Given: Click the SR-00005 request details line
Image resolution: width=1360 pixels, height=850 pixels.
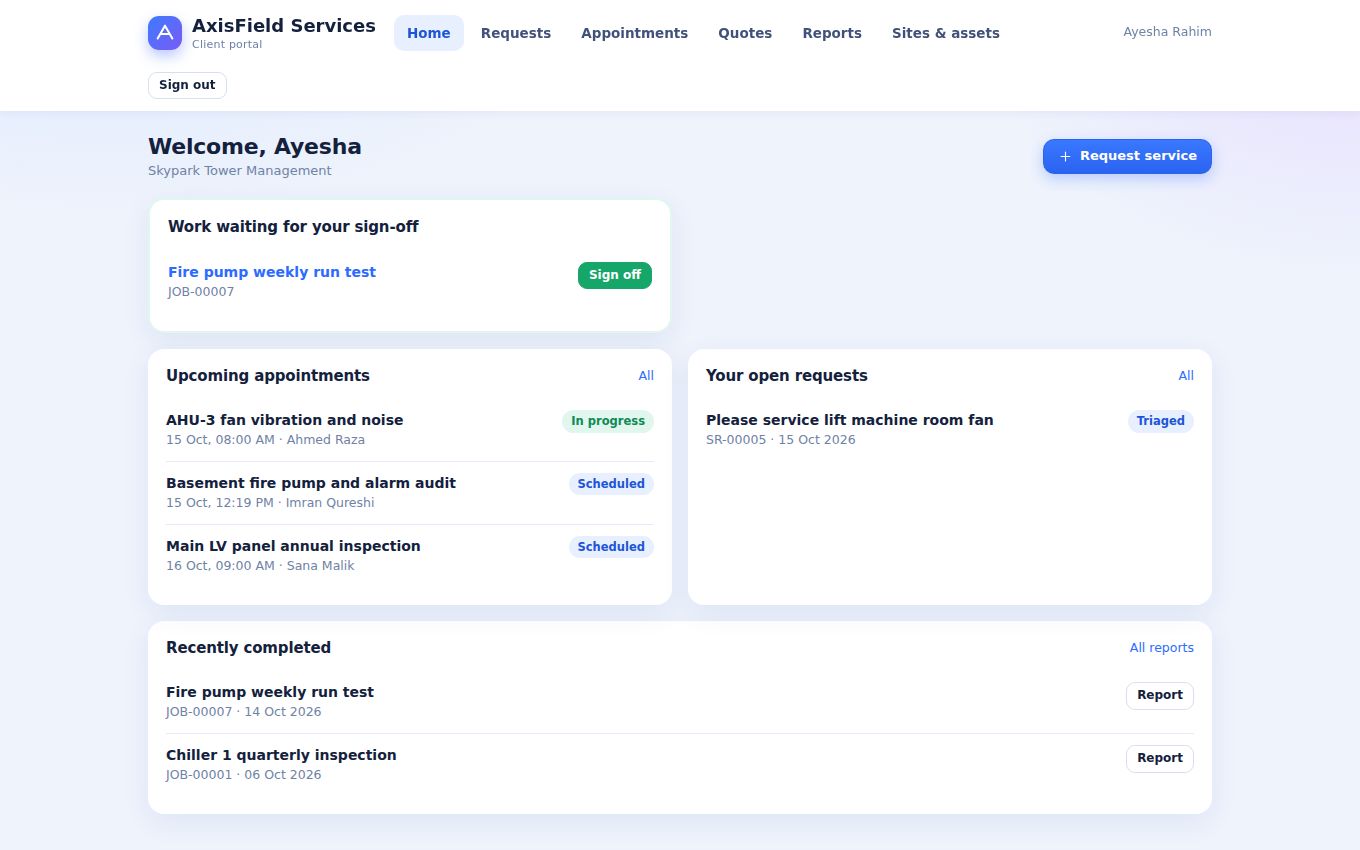Looking at the screenshot, I should [x=781, y=440].
